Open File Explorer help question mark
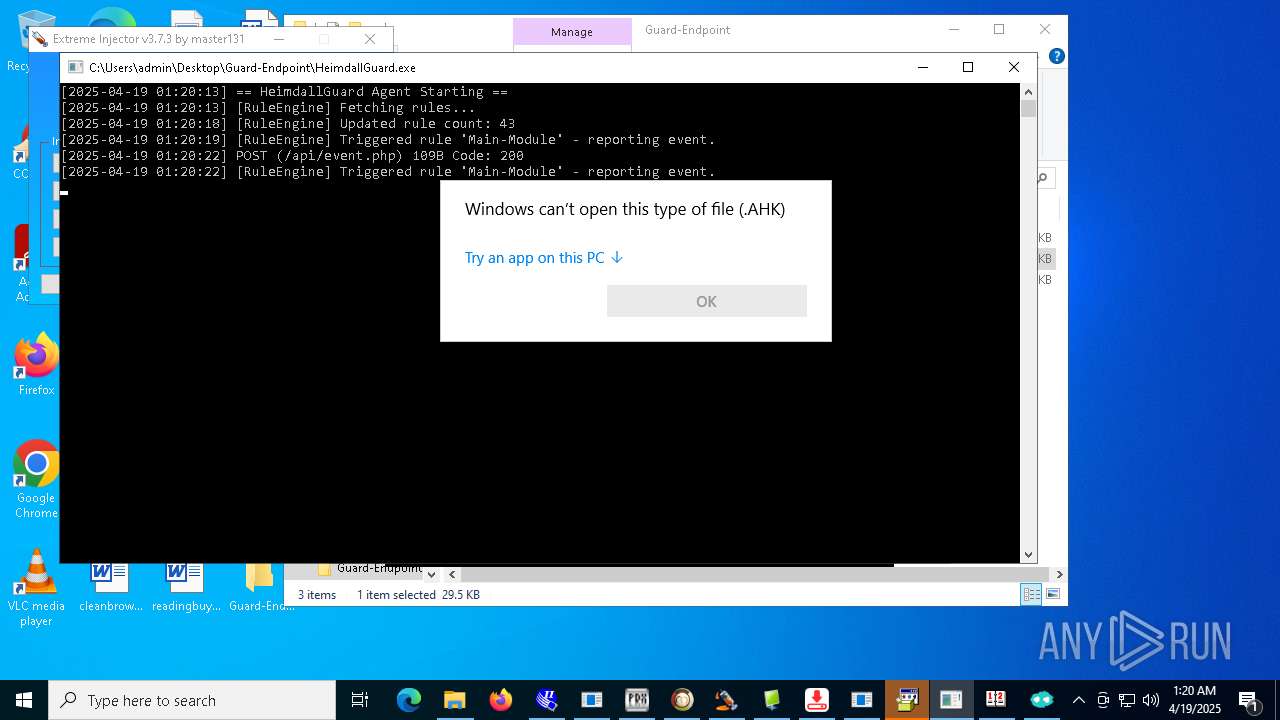The image size is (1280, 720). tap(1056, 56)
